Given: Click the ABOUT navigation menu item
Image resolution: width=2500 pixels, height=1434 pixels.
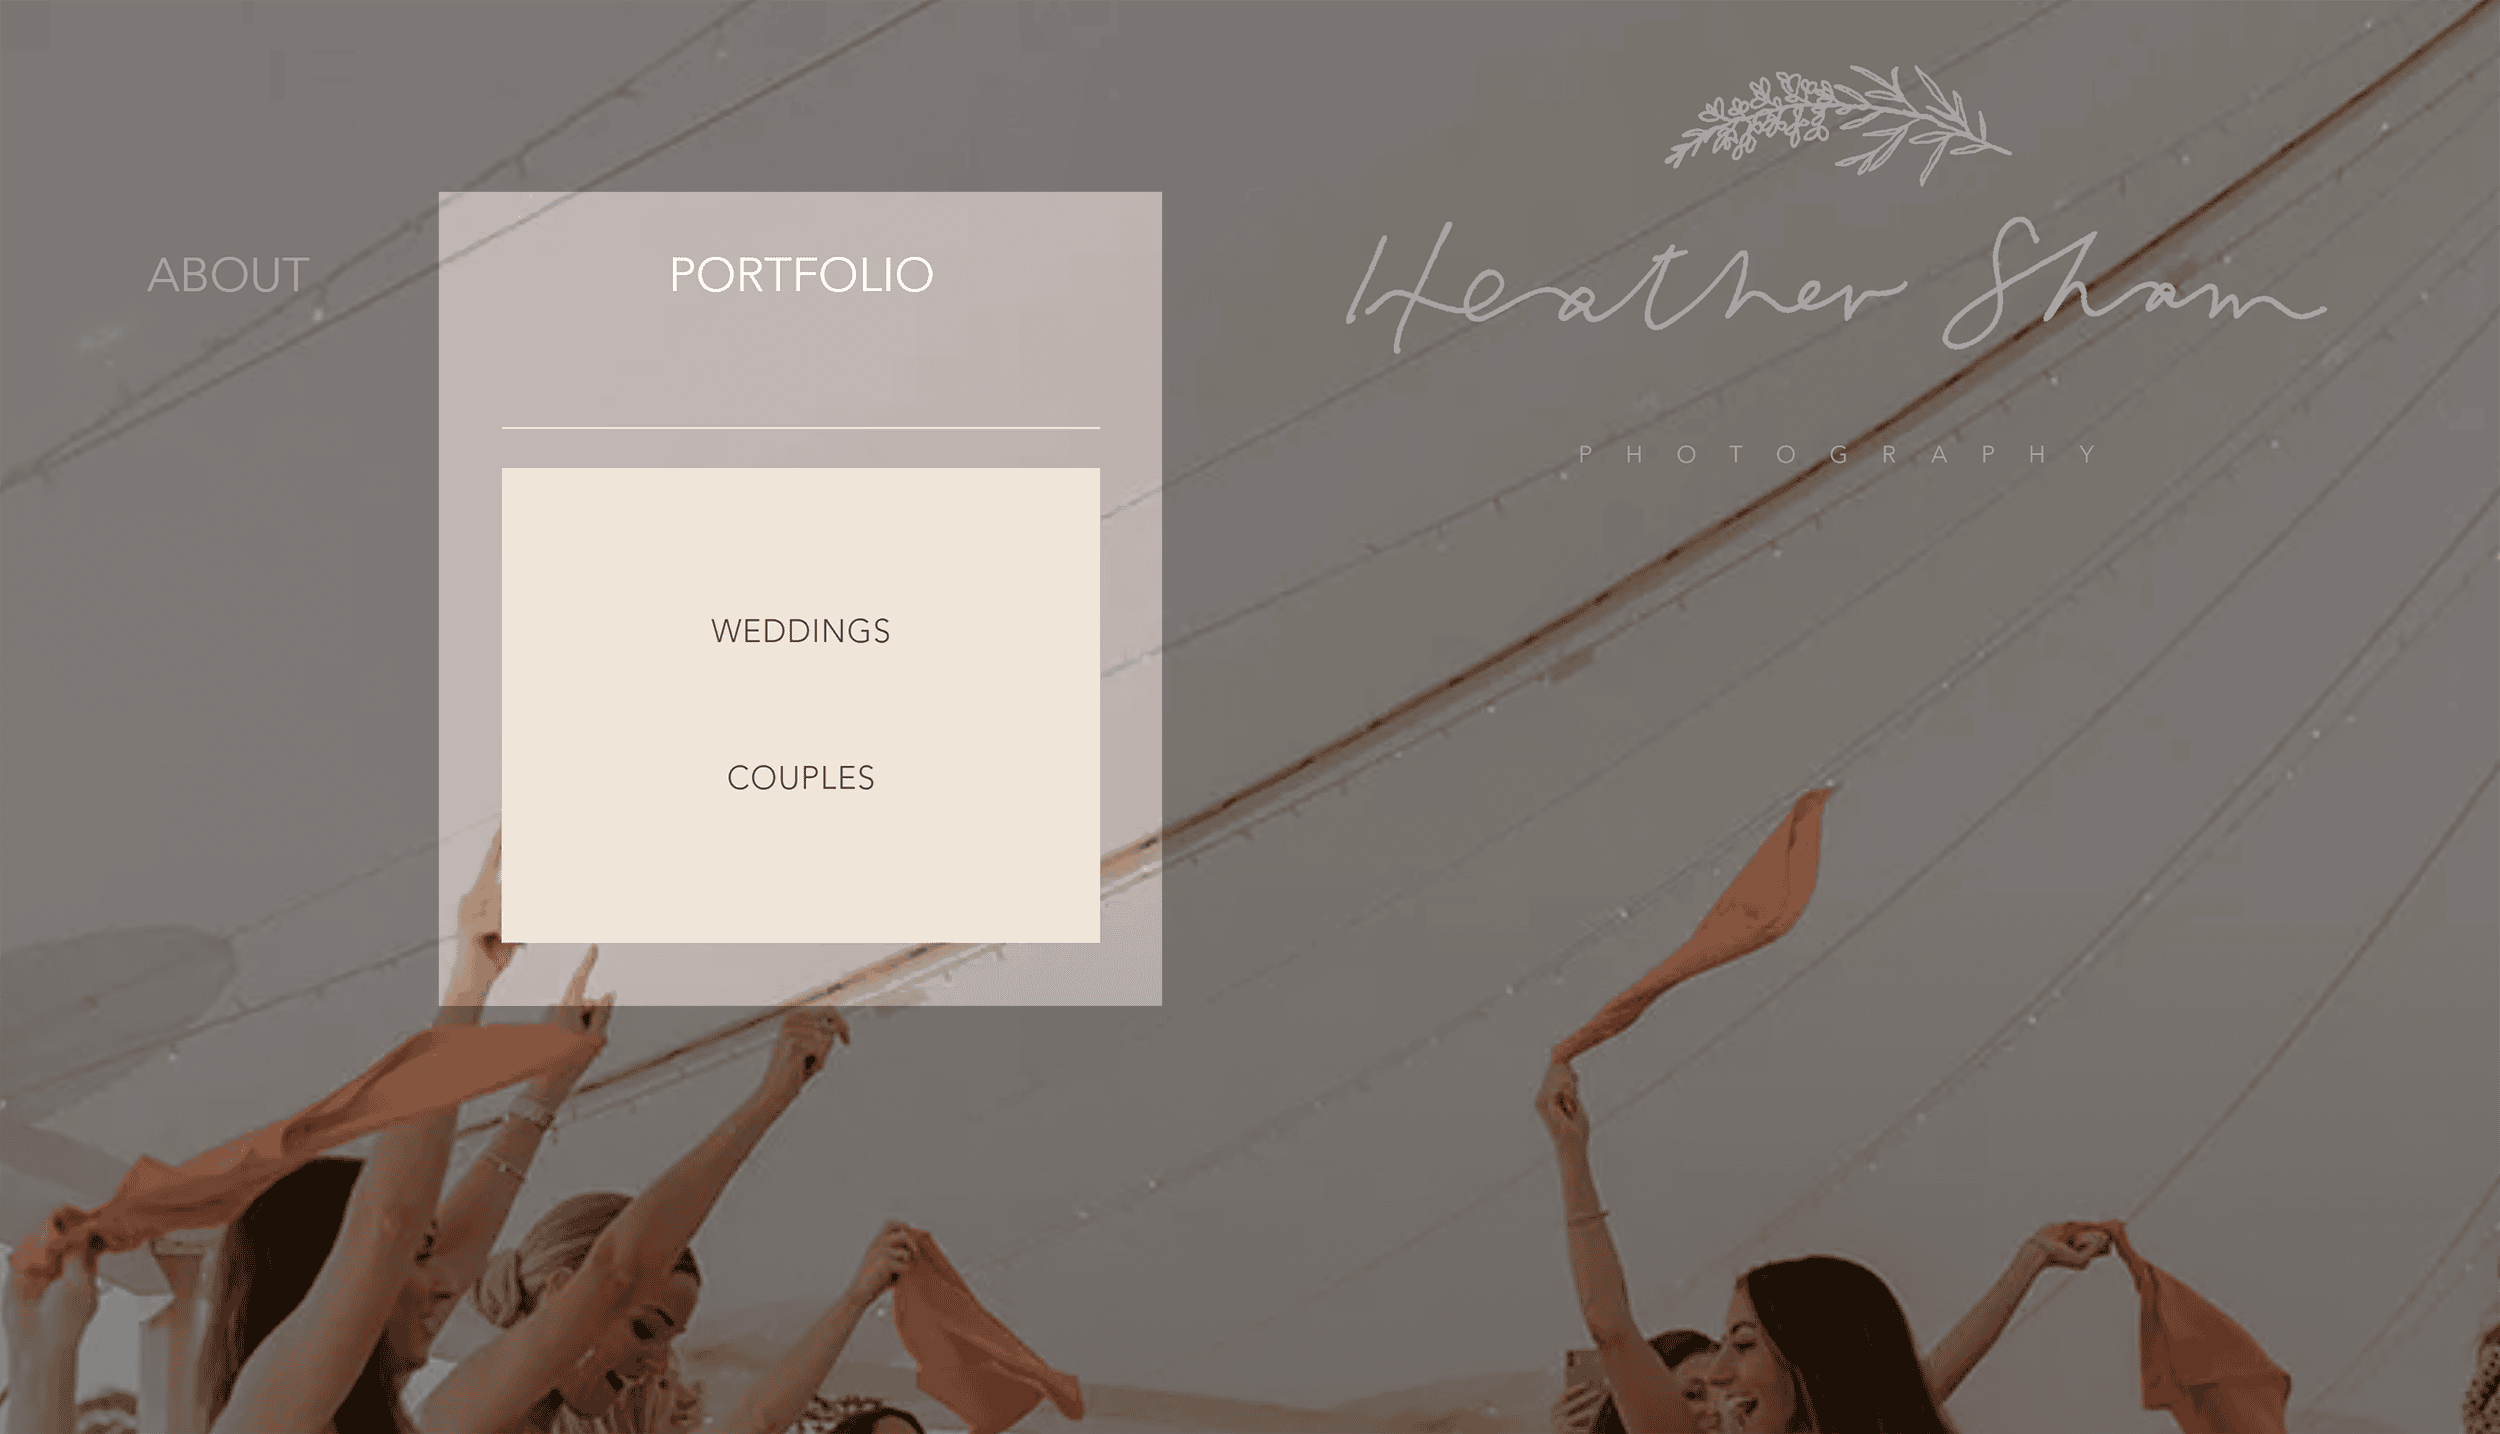Looking at the screenshot, I should coord(227,273).
